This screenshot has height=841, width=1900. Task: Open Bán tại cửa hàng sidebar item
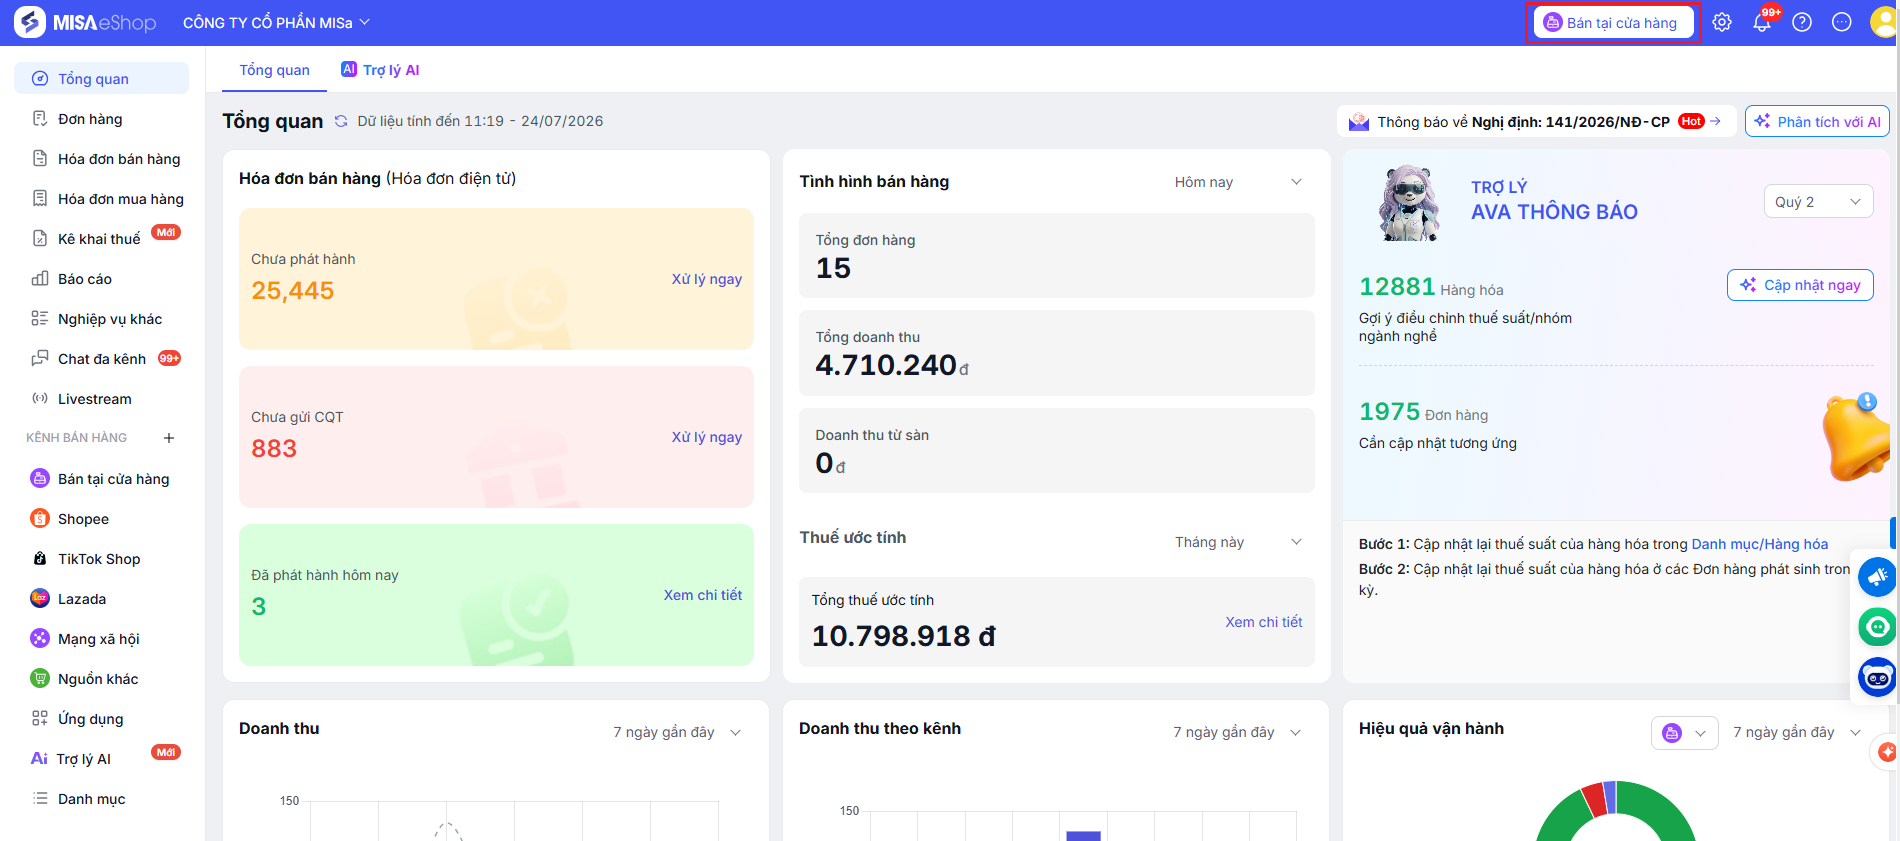click(101, 479)
